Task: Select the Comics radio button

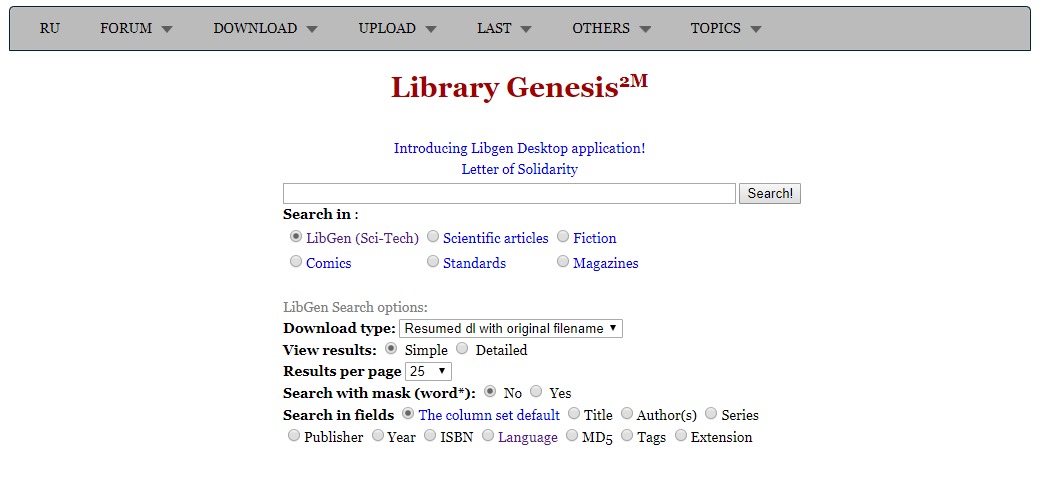Action: 296,261
